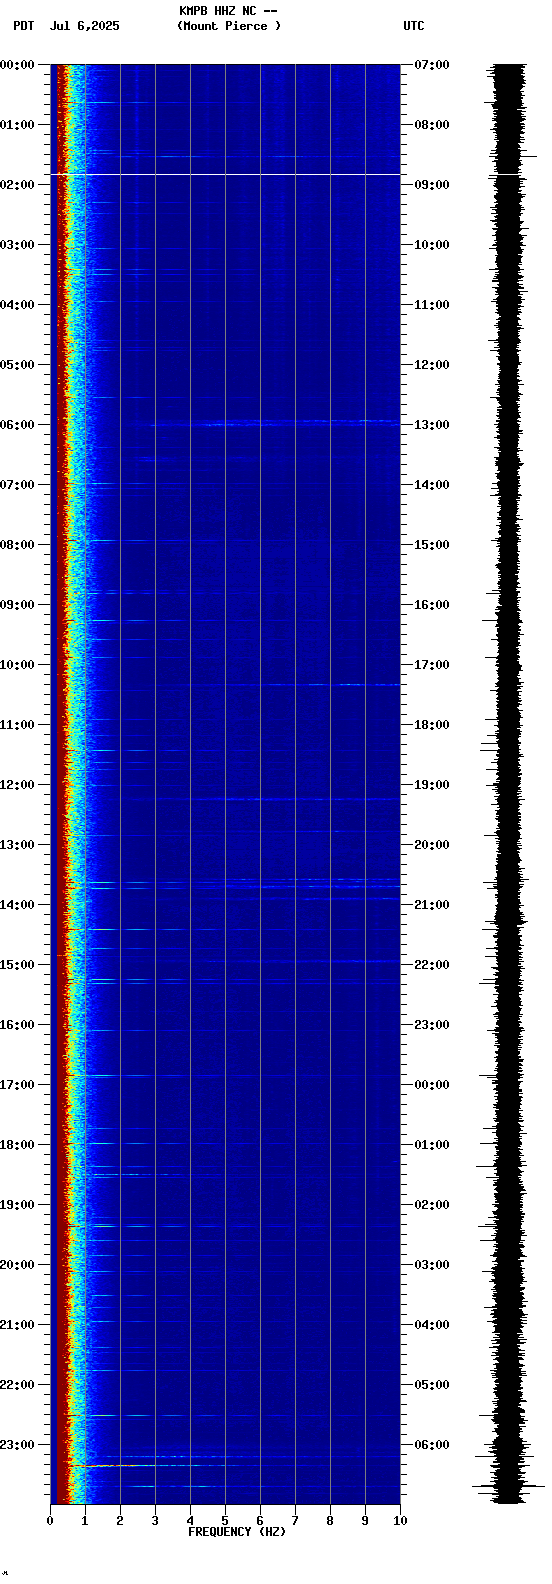The image size is (552, 1584).
Task: Click the frequency axis tick '5'
Action: (225, 1521)
